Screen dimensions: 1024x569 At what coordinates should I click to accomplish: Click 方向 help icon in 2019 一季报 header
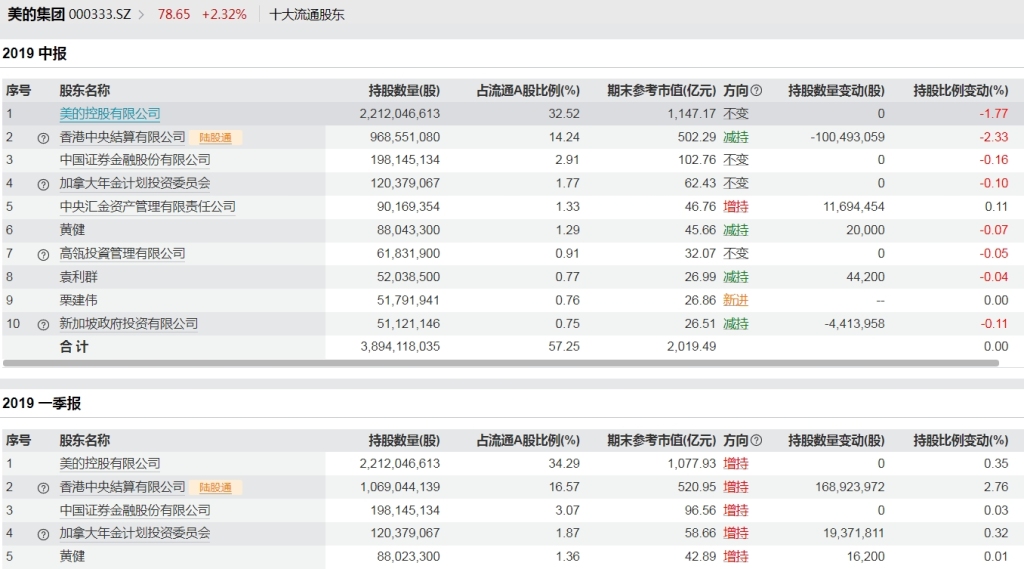tap(756, 440)
